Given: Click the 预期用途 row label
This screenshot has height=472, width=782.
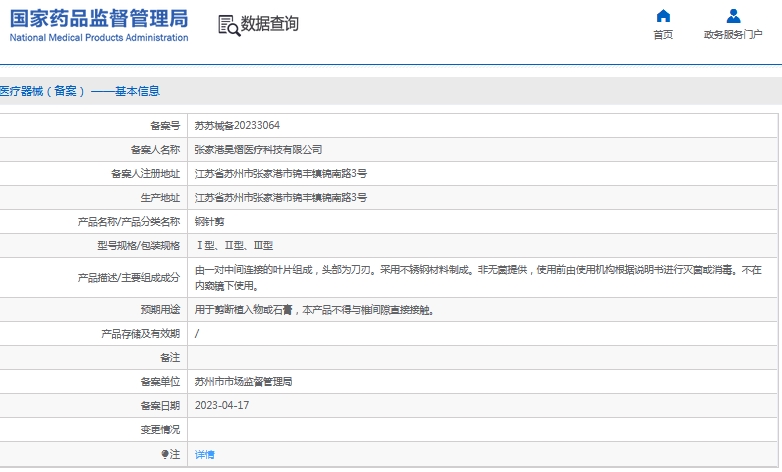Looking at the screenshot, I should point(160,310).
